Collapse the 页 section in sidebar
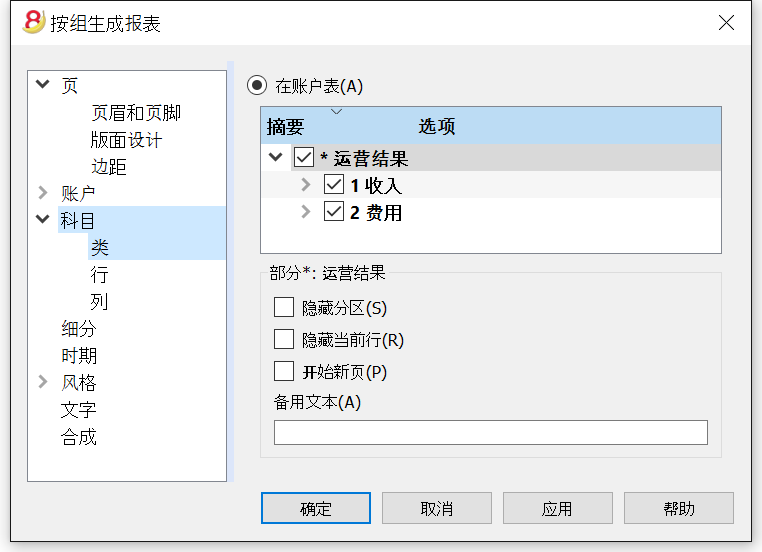The height and width of the screenshot is (552, 762). coord(43,84)
